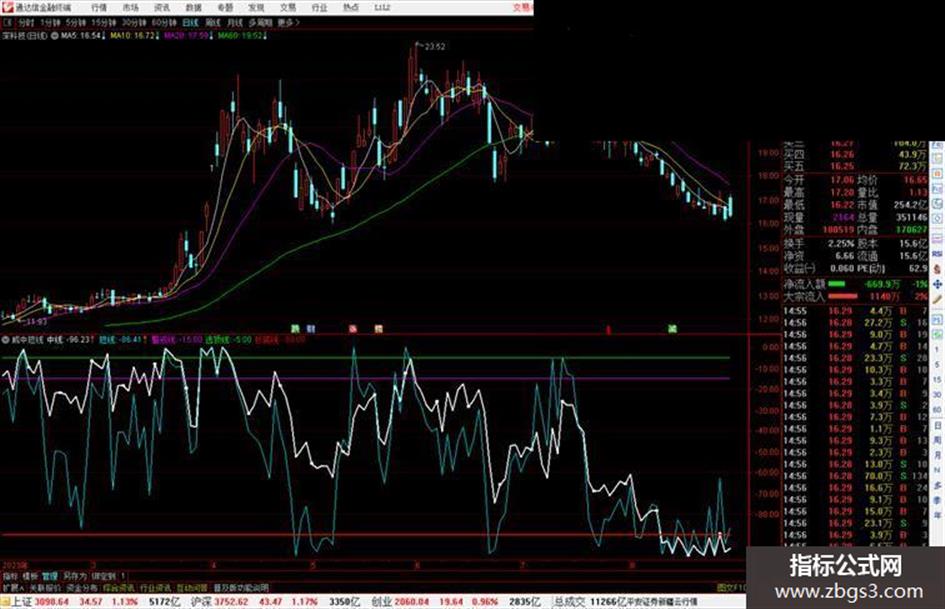Expand the 扩展 panel toggle
The image size is (945, 609).
tap(13, 587)
